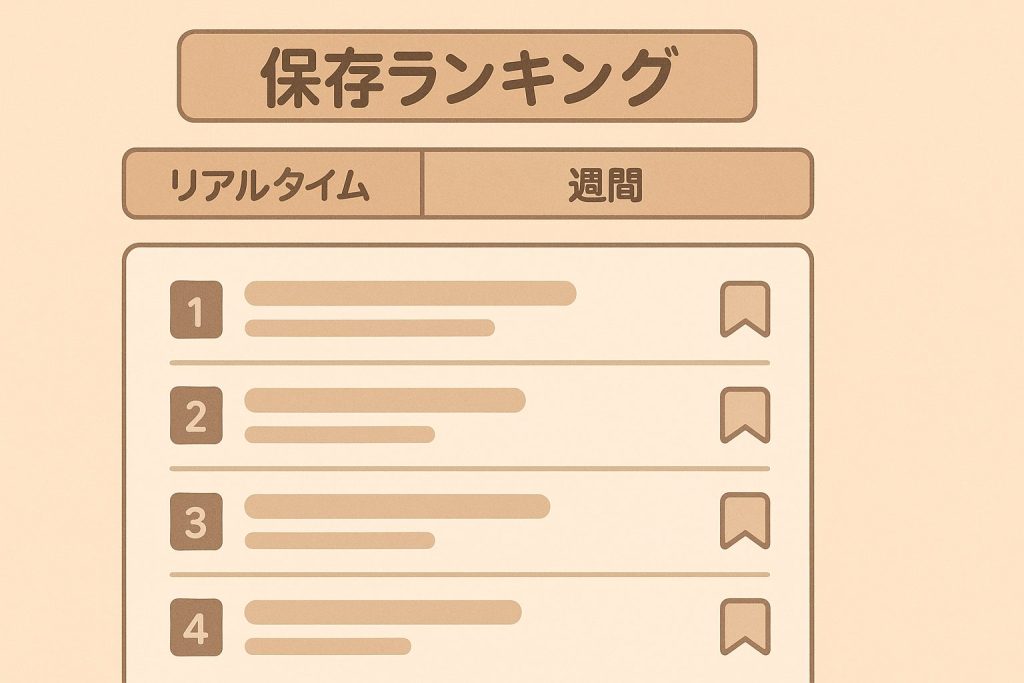The image size is (1024, 683).
Task: Save the rank 4 item with bookmark
Action: (745, 626)
